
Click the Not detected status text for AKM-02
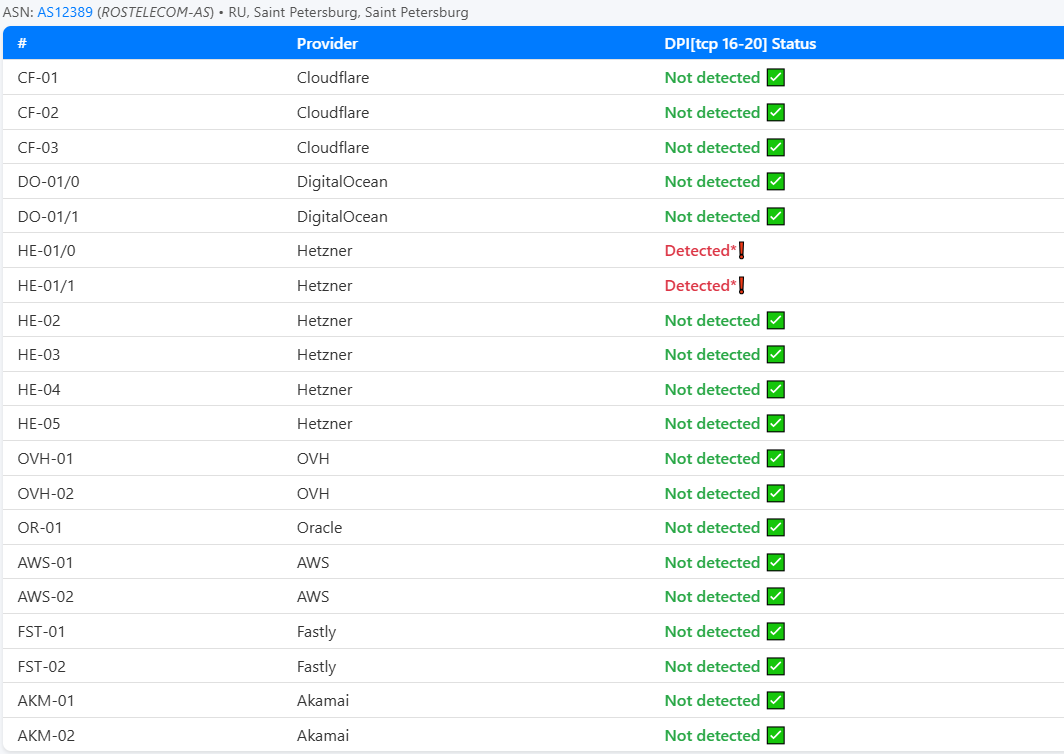click(x=712, y=736)
